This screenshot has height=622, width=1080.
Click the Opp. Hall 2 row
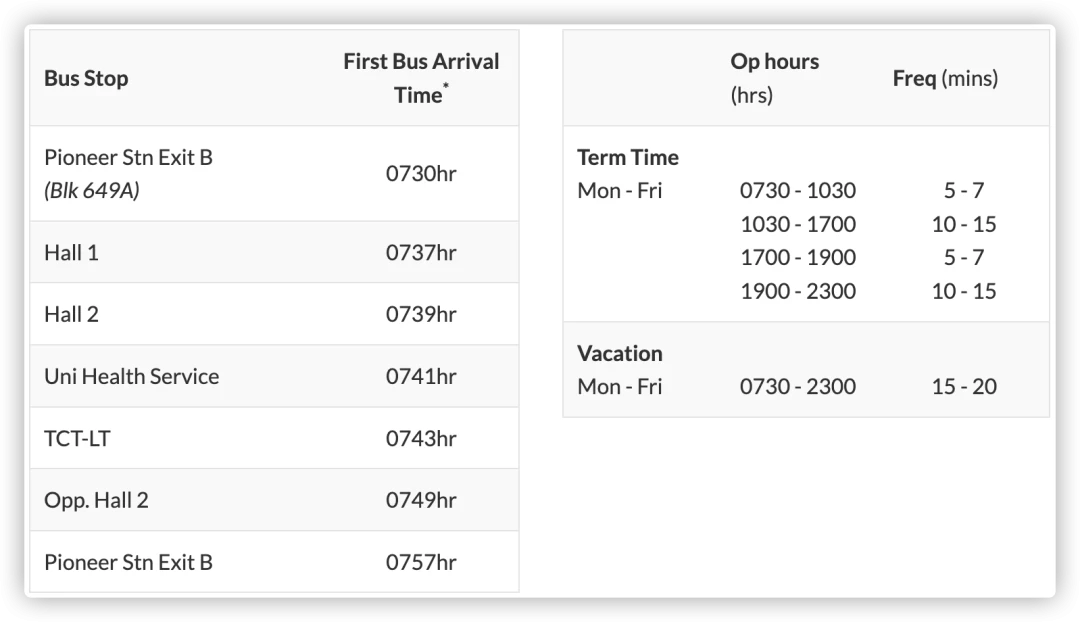coord(274,500)
